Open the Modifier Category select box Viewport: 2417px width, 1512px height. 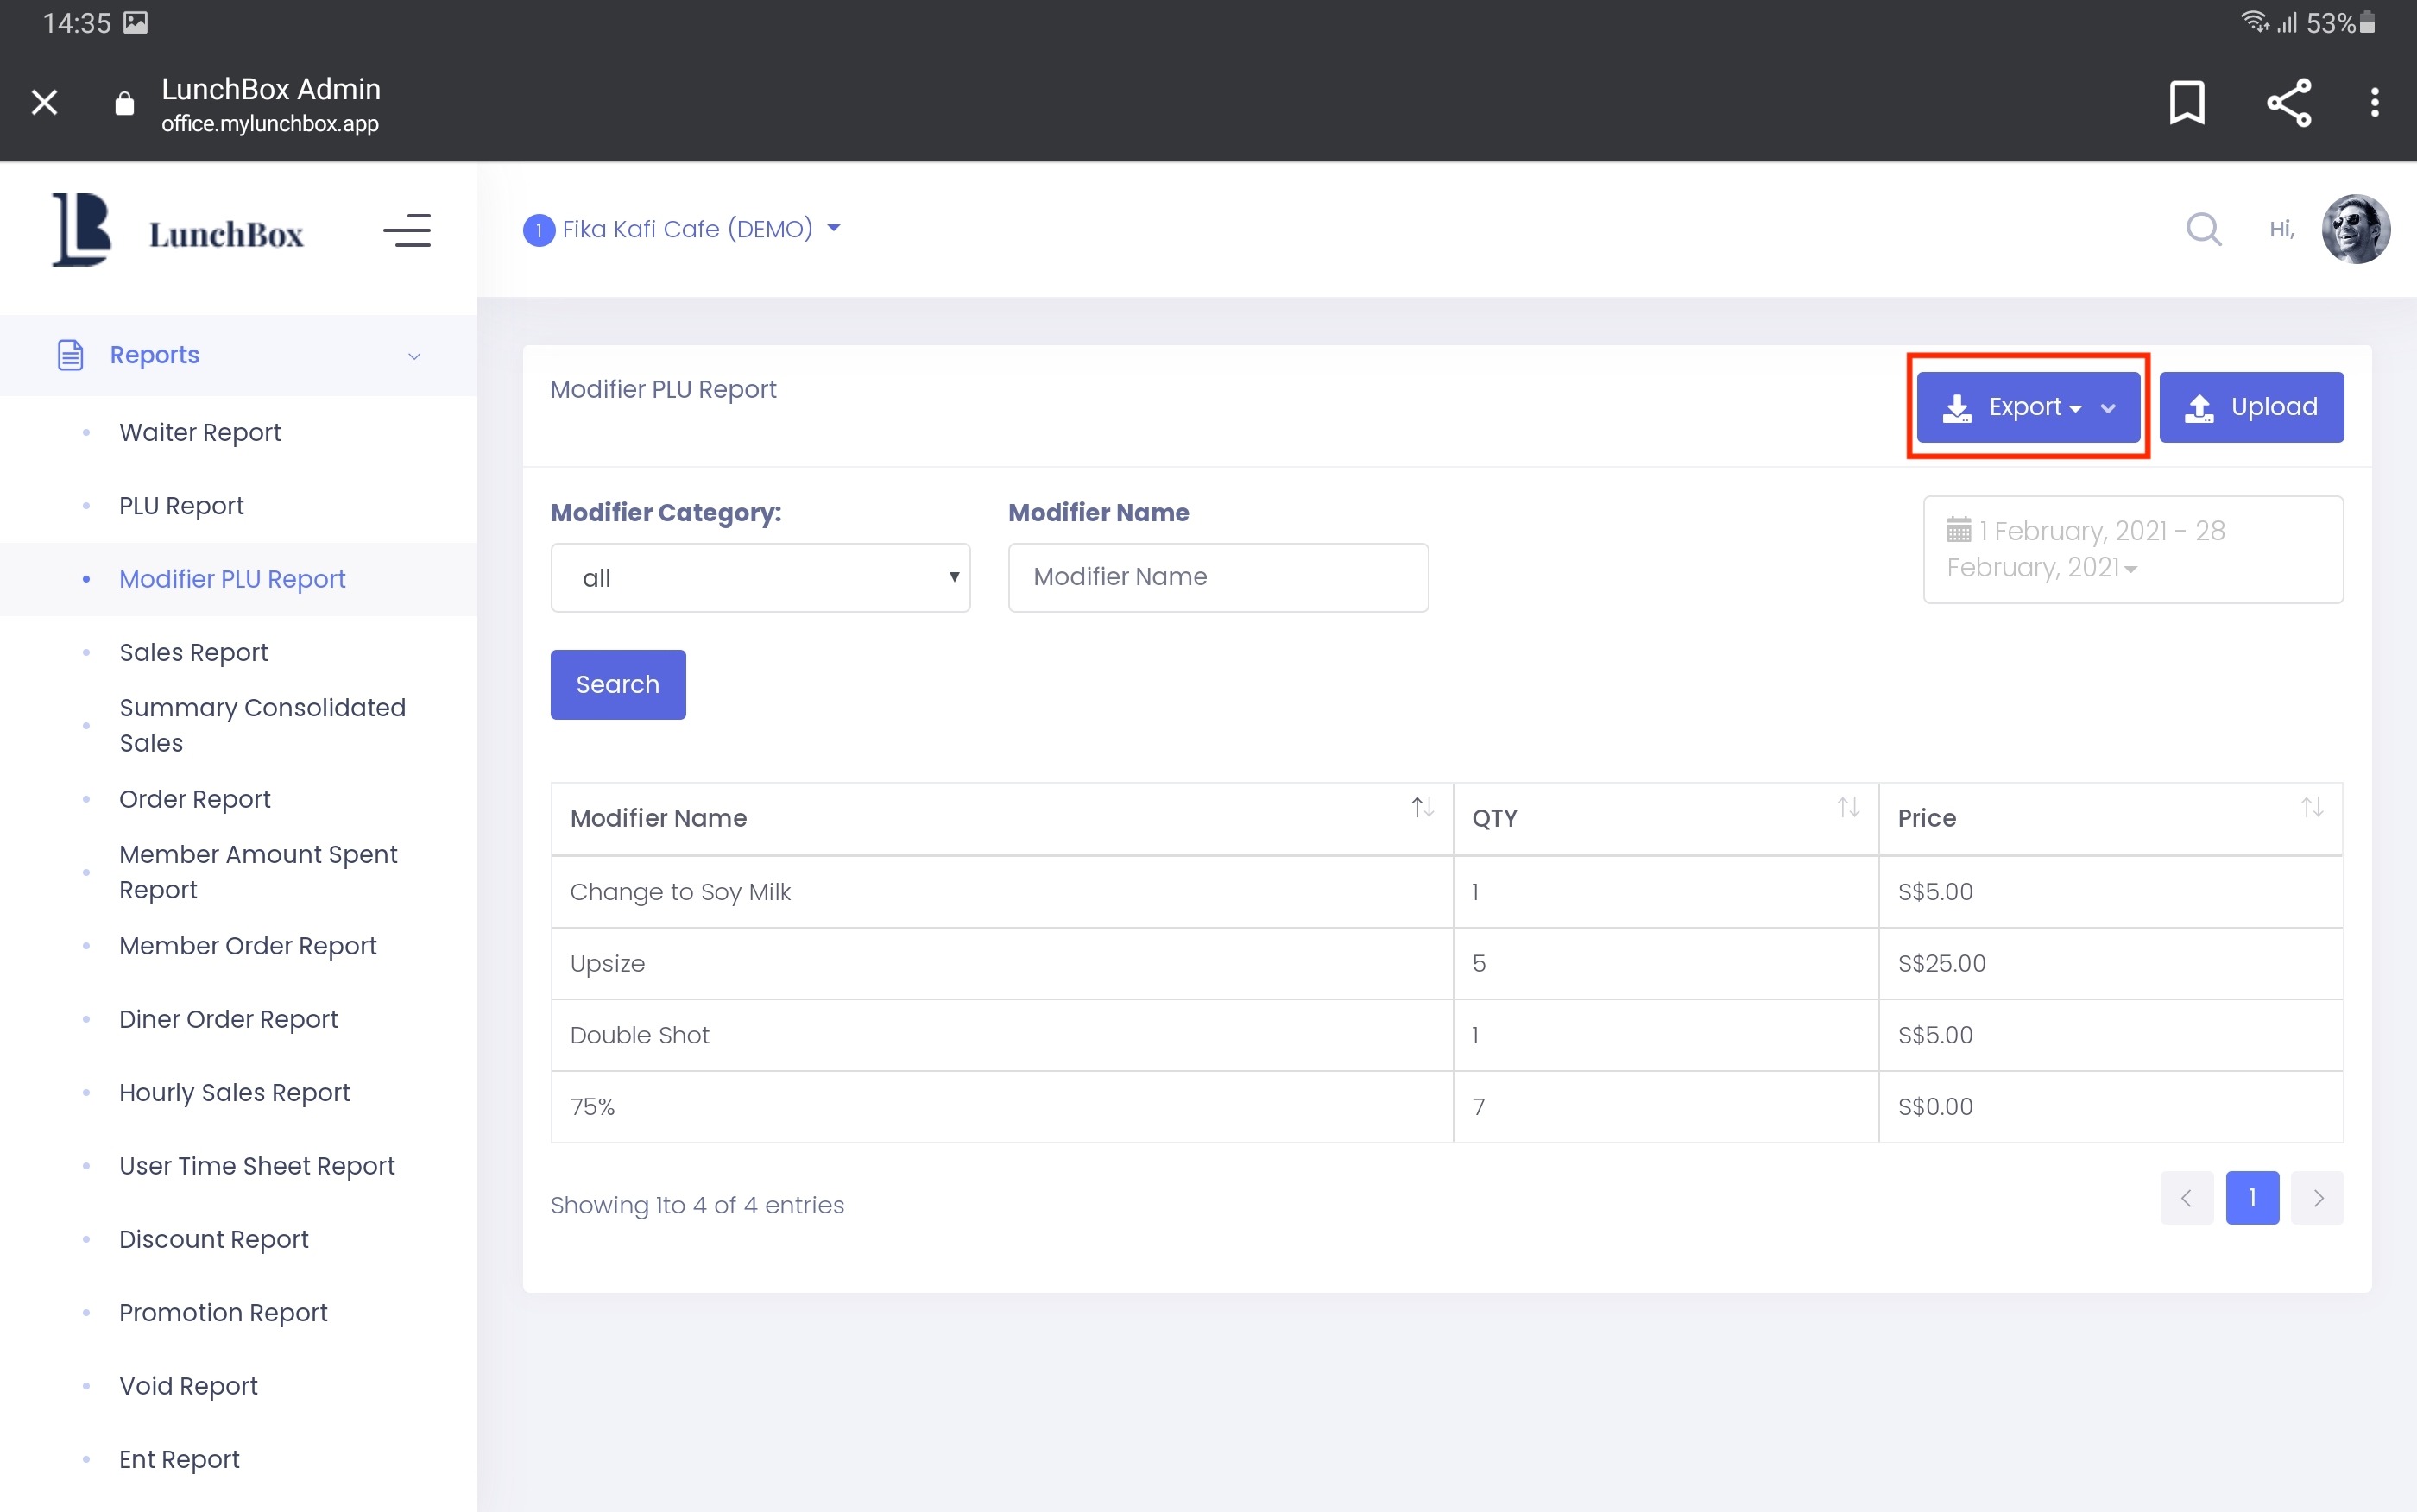[760, 578]
